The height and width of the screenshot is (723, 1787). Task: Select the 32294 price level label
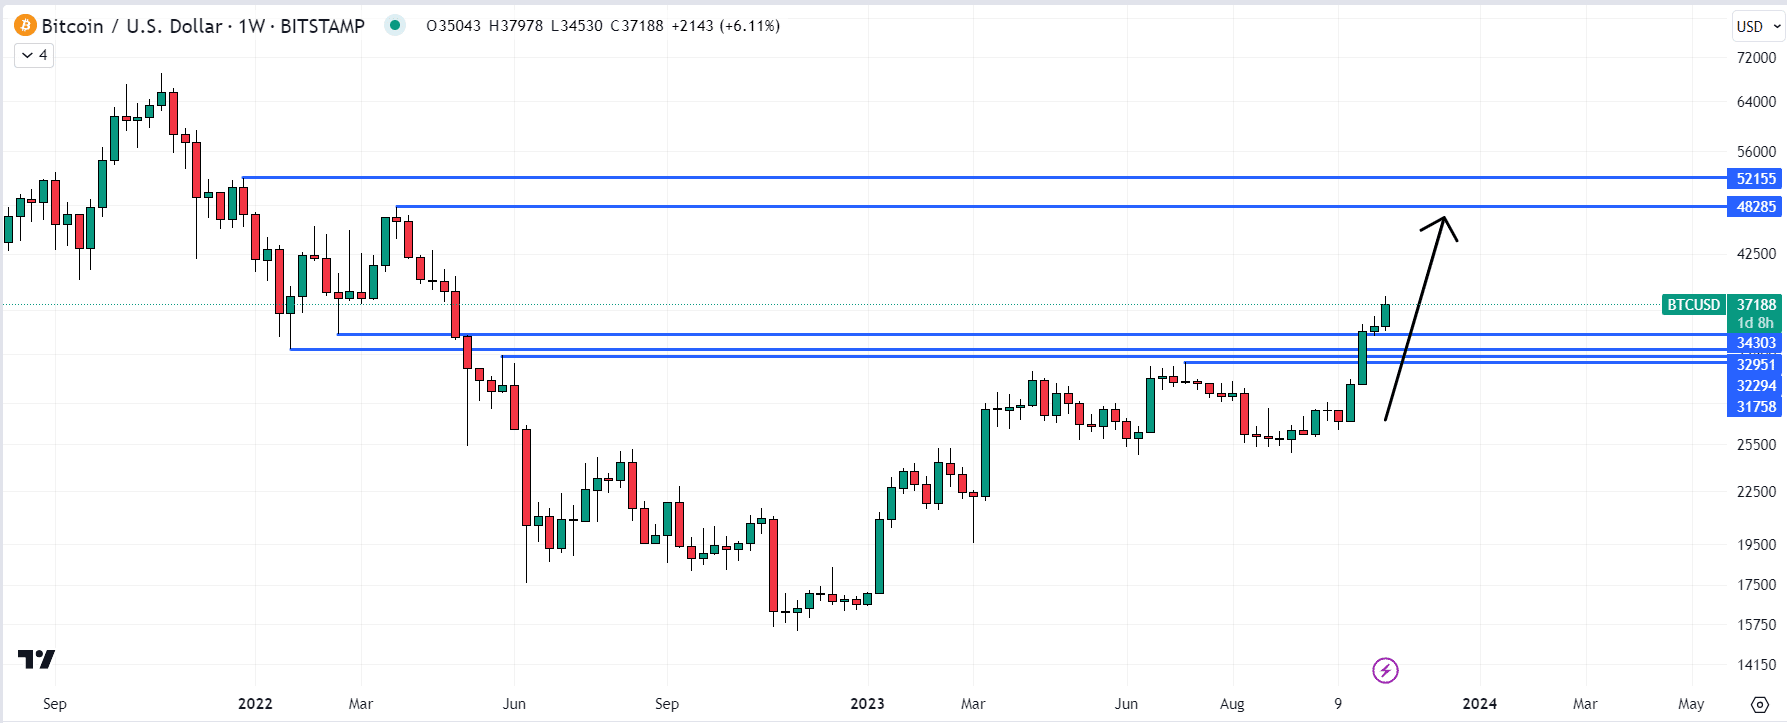pyautogui.click(x=1755, y=385)
